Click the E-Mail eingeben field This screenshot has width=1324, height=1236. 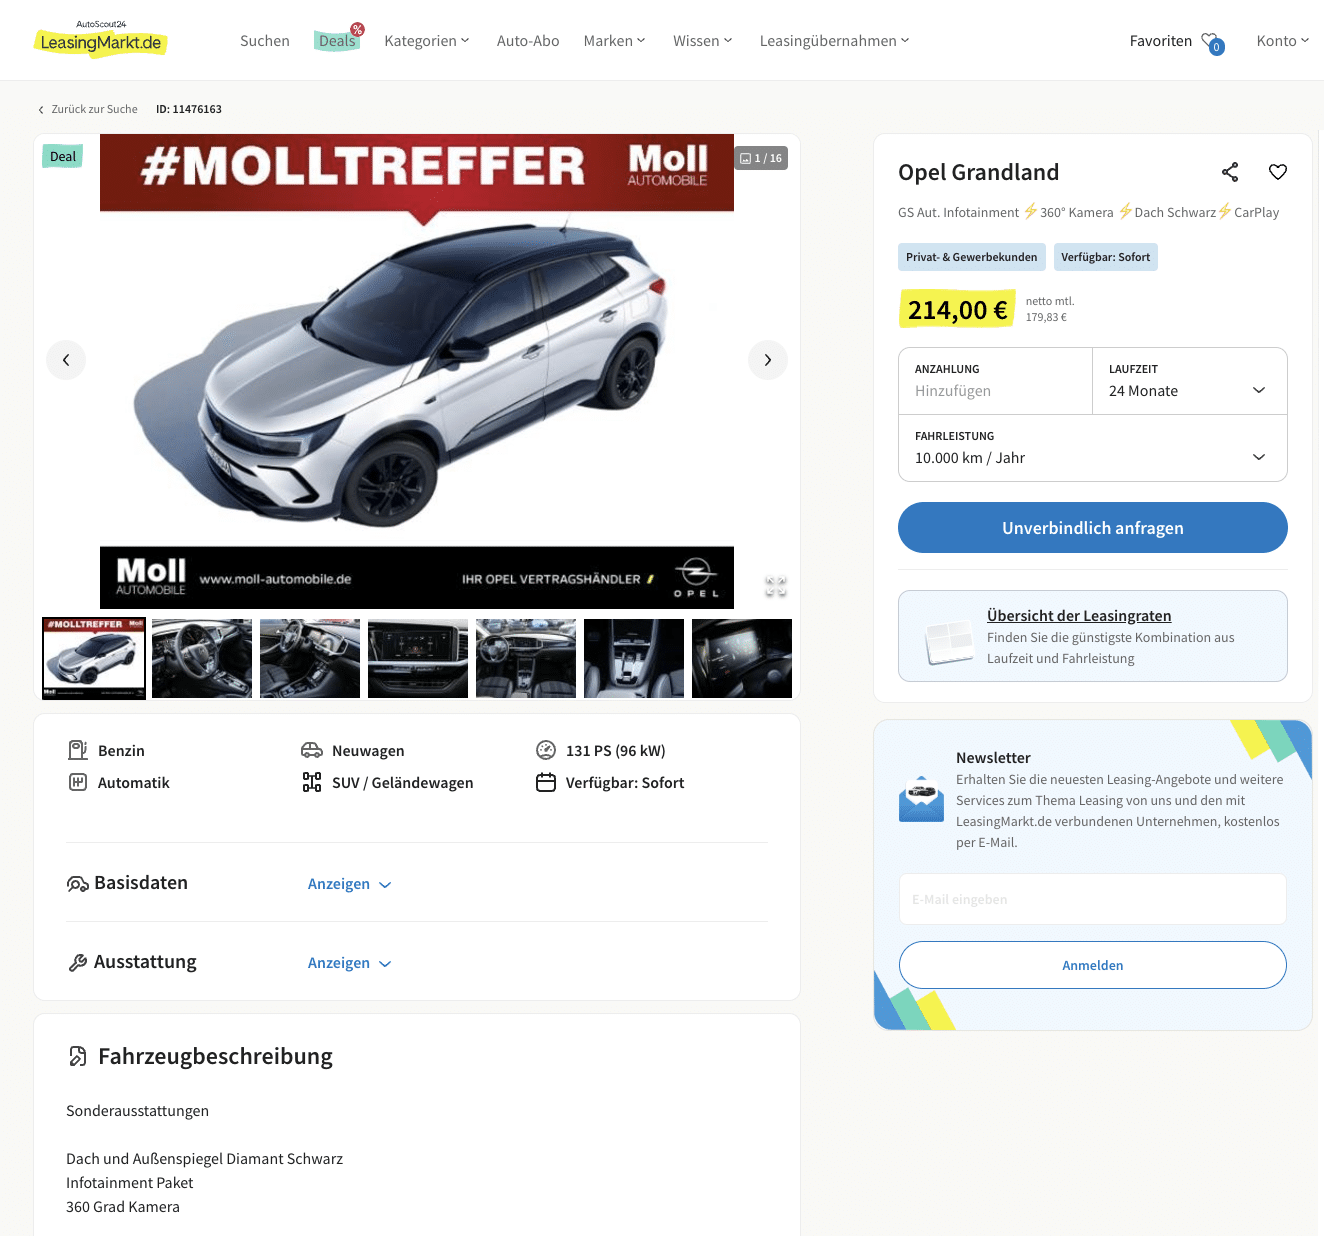click(1093, 899)
